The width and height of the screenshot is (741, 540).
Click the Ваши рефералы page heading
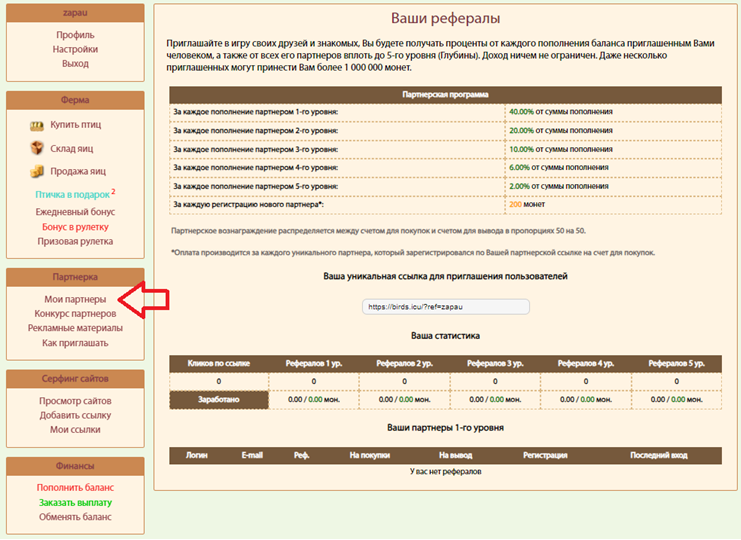pos(445,18)
